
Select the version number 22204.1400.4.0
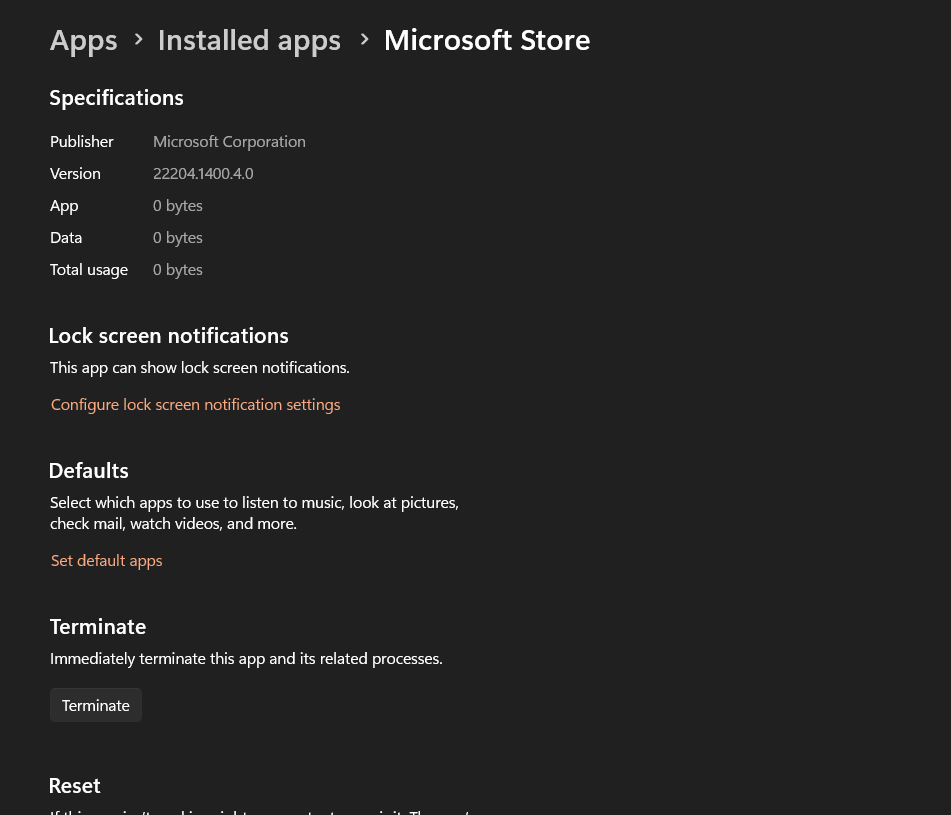point(203,173)
